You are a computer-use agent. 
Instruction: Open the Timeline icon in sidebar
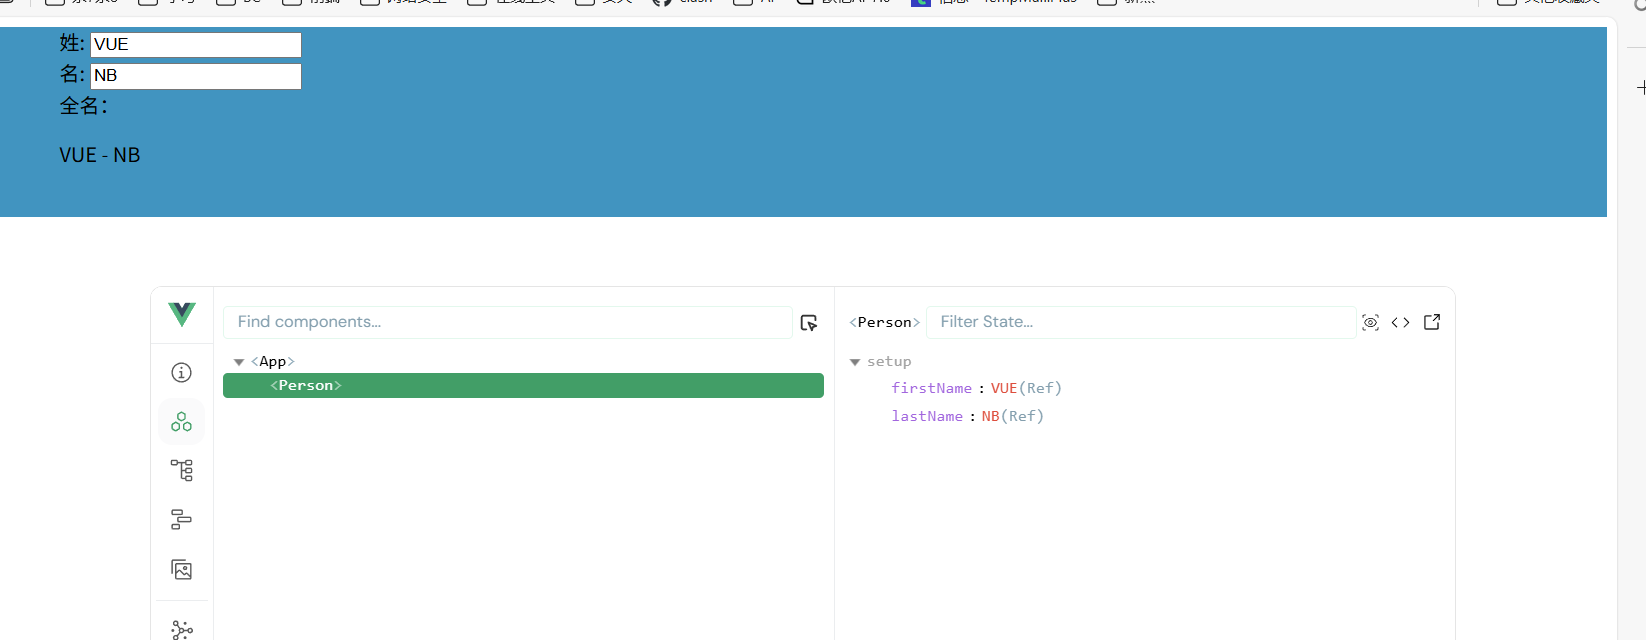tap(181, 519)
